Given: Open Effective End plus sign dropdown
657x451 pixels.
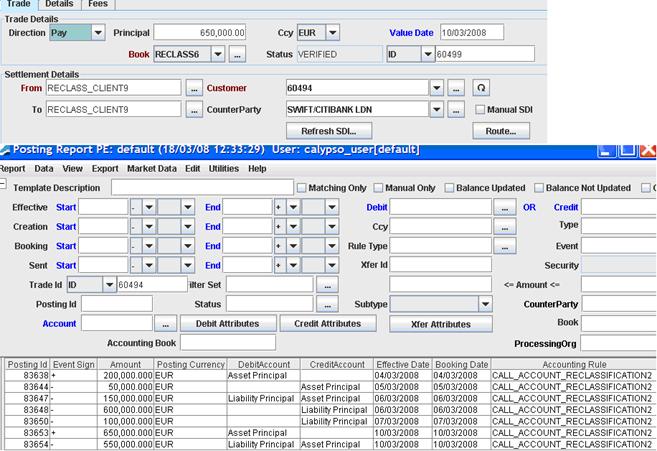Looking at the screenshot, I should click(x=293, y=207).
